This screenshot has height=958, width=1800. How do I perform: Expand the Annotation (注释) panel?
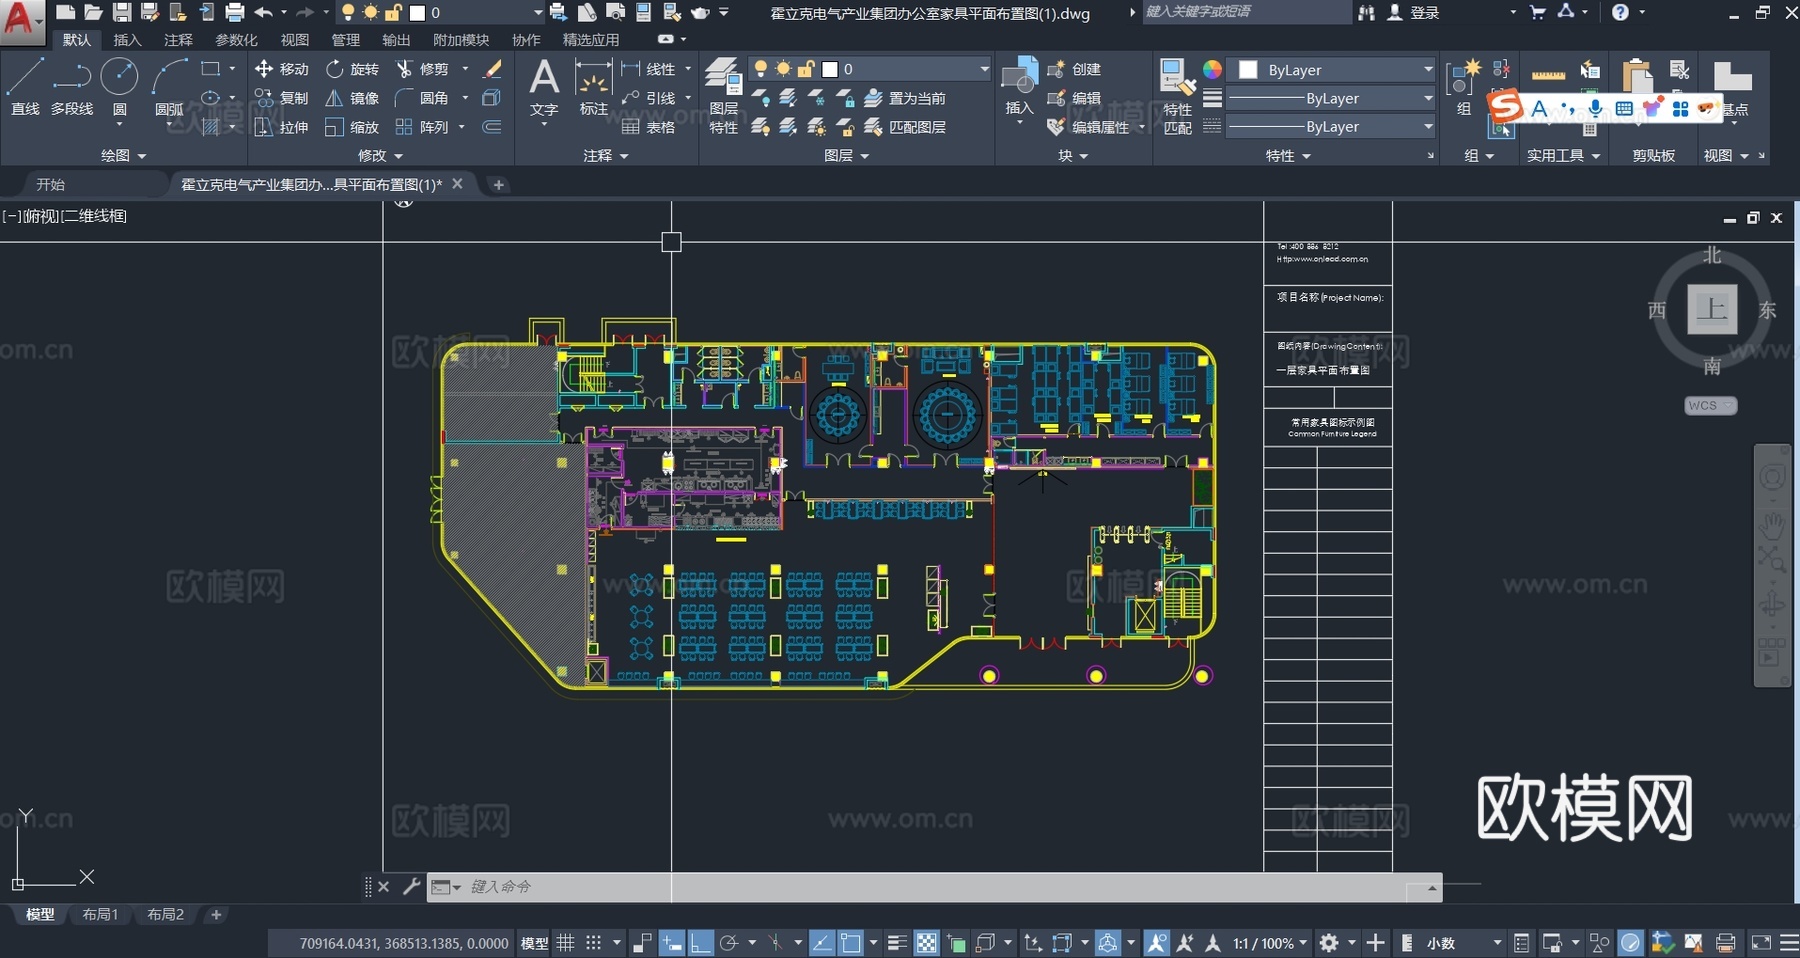pos(606,156)
